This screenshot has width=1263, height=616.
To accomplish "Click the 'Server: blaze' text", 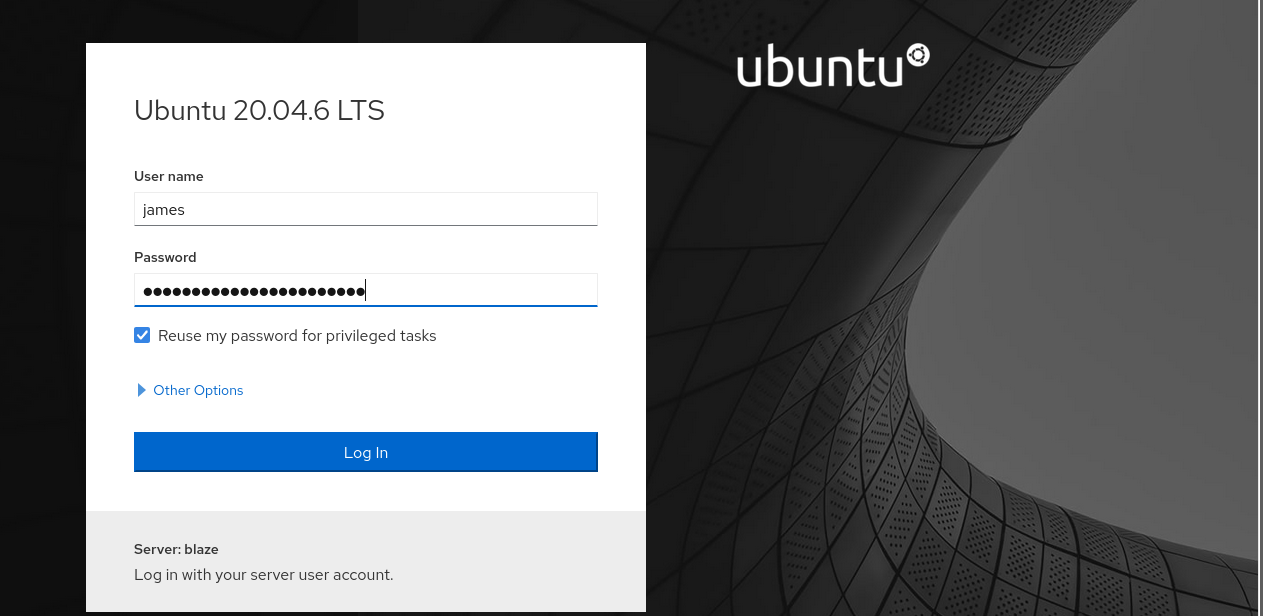I will [176, 549].
